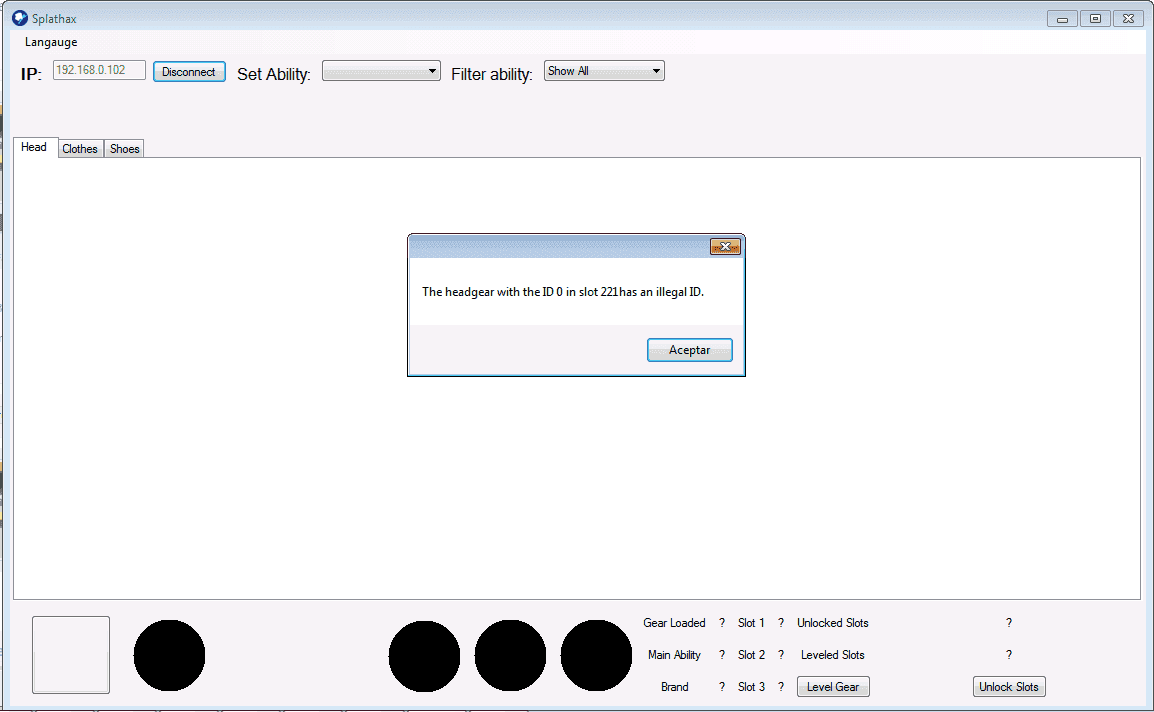Viewport: 1154px width, 712px height.
Task: Switch to the Head tab
Action: 35,147
